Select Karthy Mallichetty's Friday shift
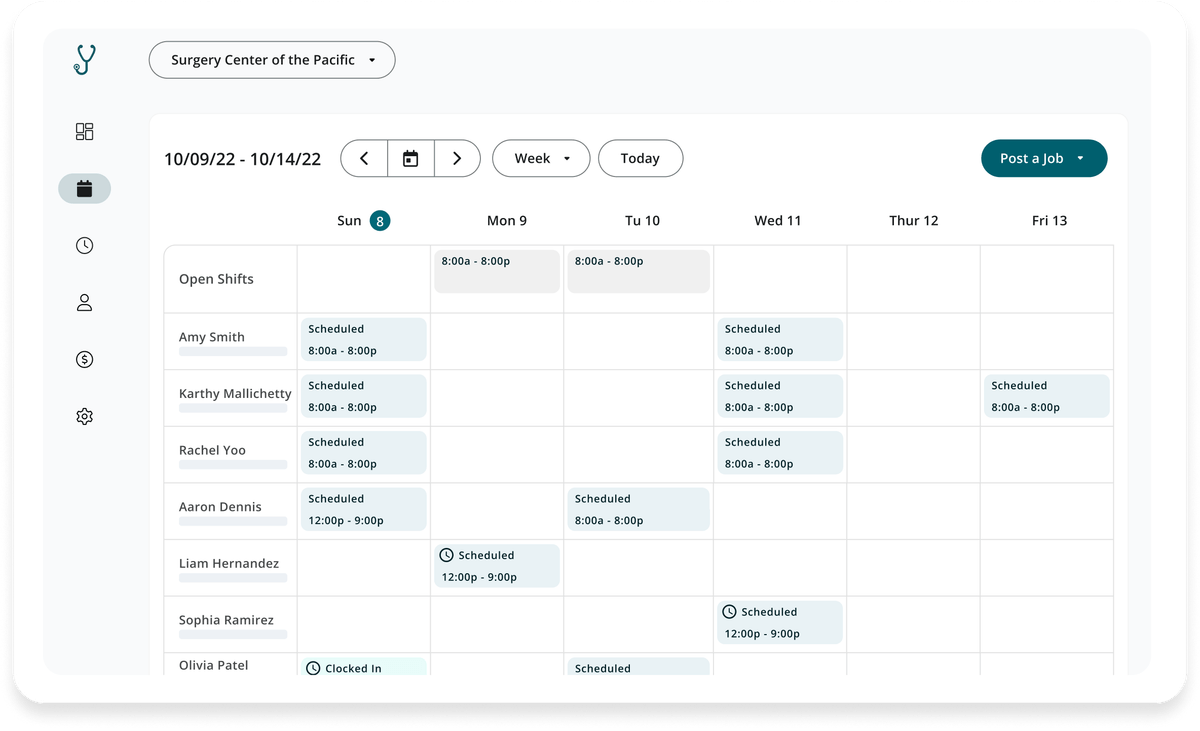The width and height of the screenshot is (1200, 731). pyautogui.click(x=1046, y=396)
